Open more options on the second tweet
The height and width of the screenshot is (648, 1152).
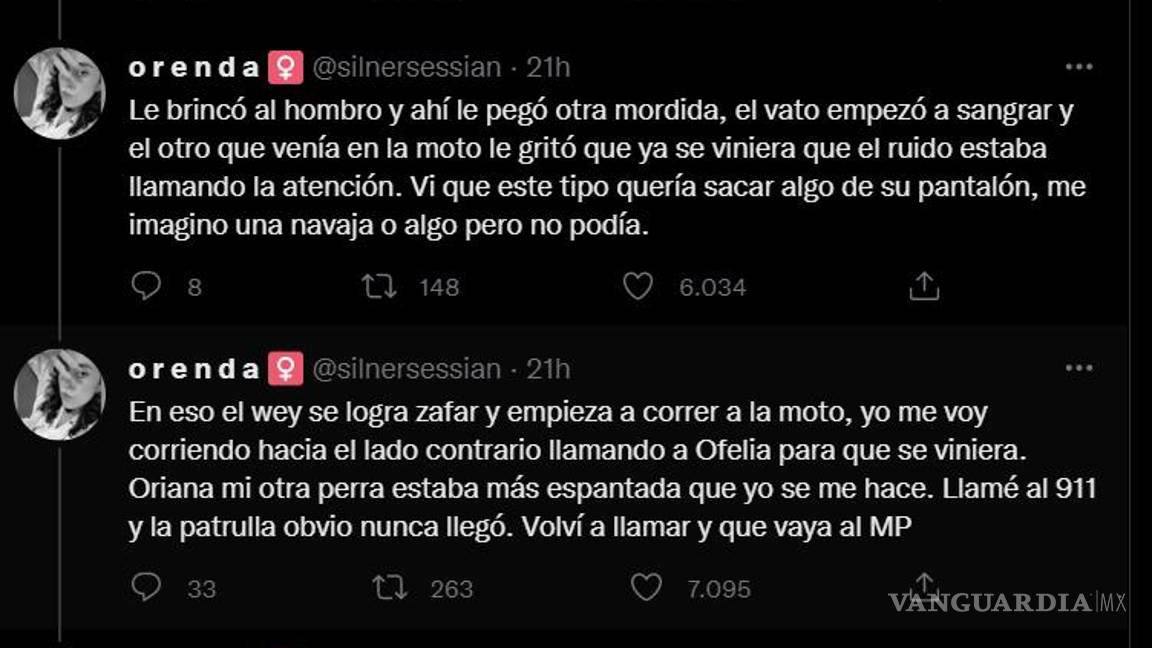click(1078, 368)
